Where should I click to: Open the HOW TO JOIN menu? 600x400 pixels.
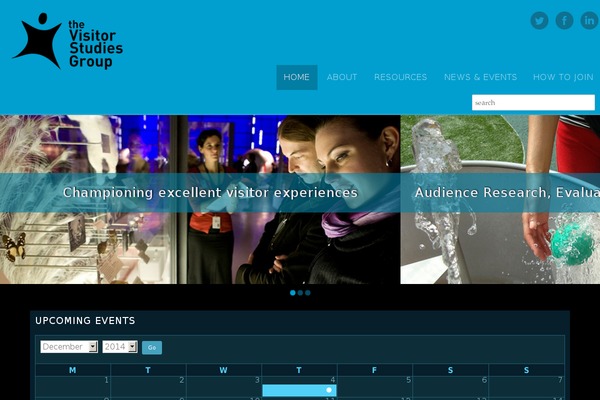click(x=563, y=77)
